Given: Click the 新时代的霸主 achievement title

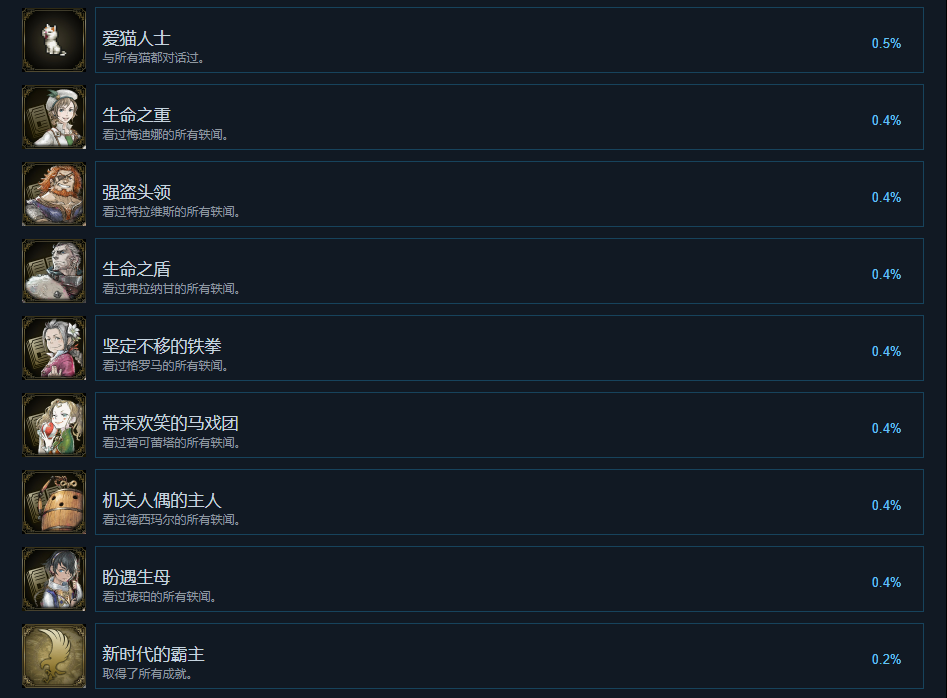Looking at the screenshot, I should click(x=153, y=654).
